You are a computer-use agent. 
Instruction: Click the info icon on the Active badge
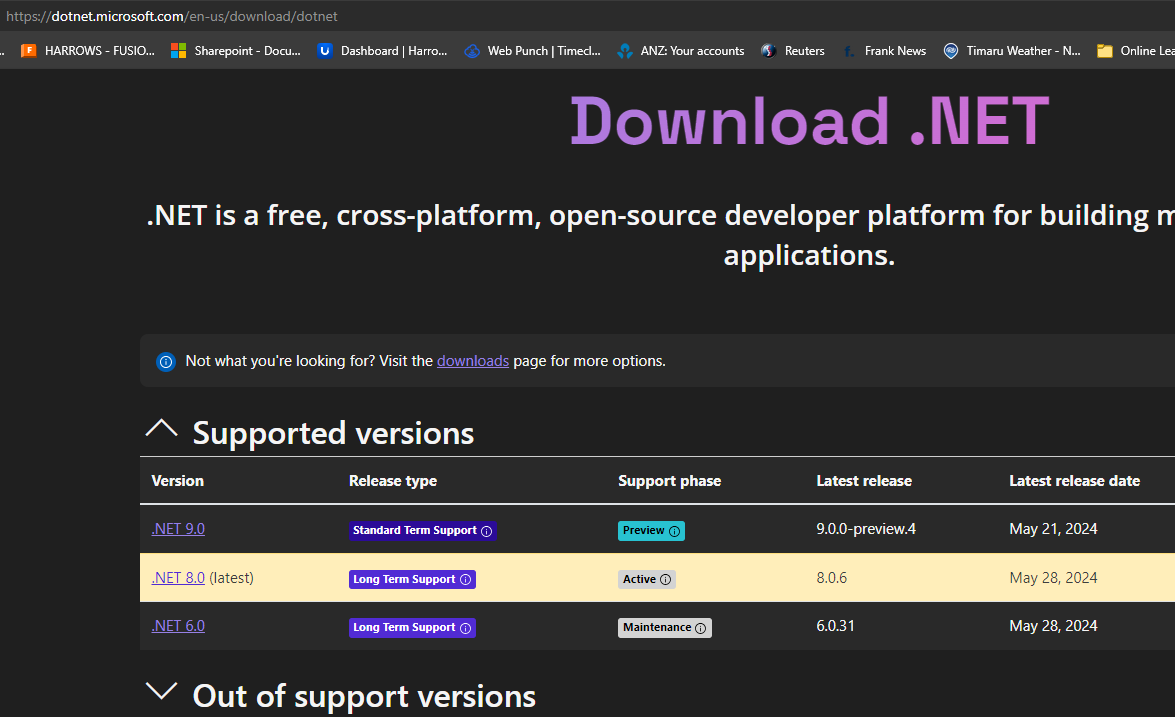pos(665,580)
